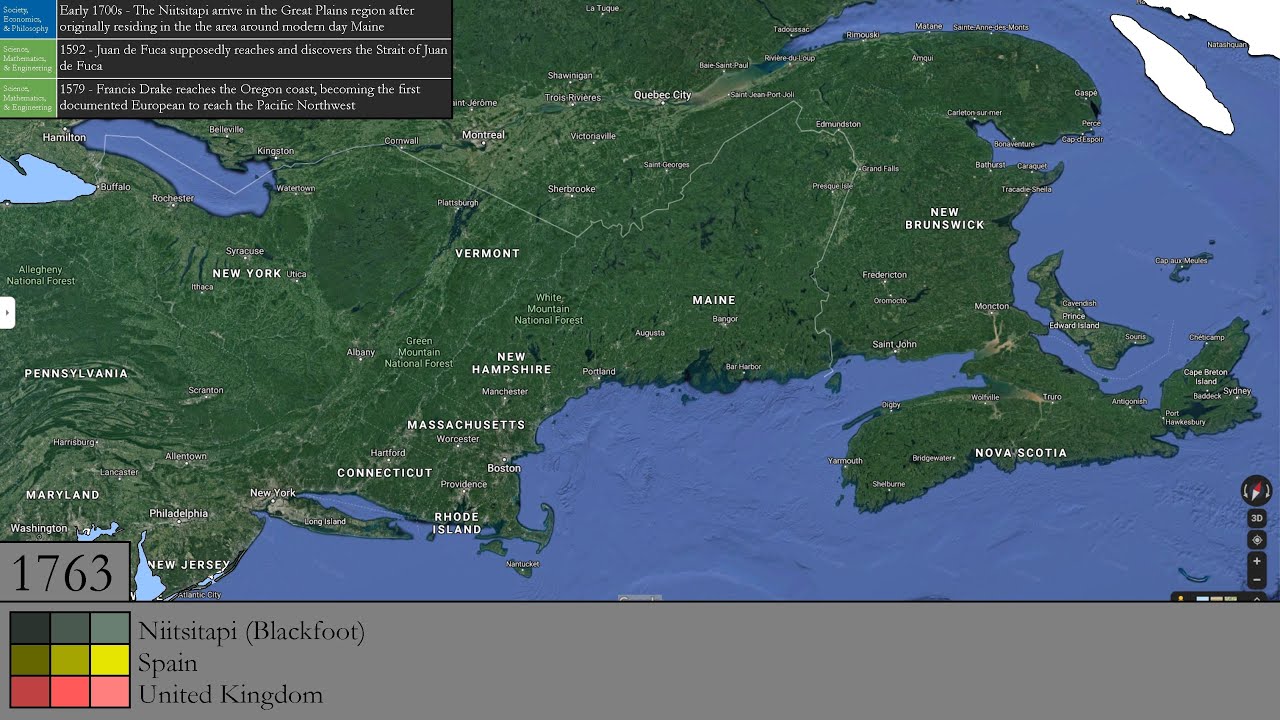This screenshot has height=720, width=1280.
Task: Click the Niitsitapi (Blackfoot) legend label
Action: pyautogui.click(x=251, y=631)
